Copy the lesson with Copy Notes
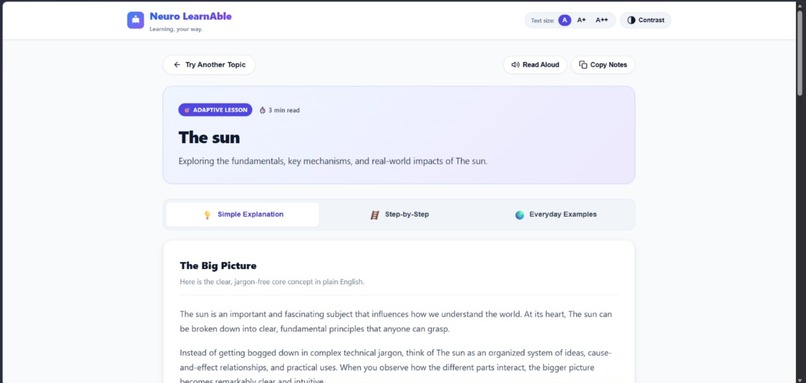 coord(602,65)
